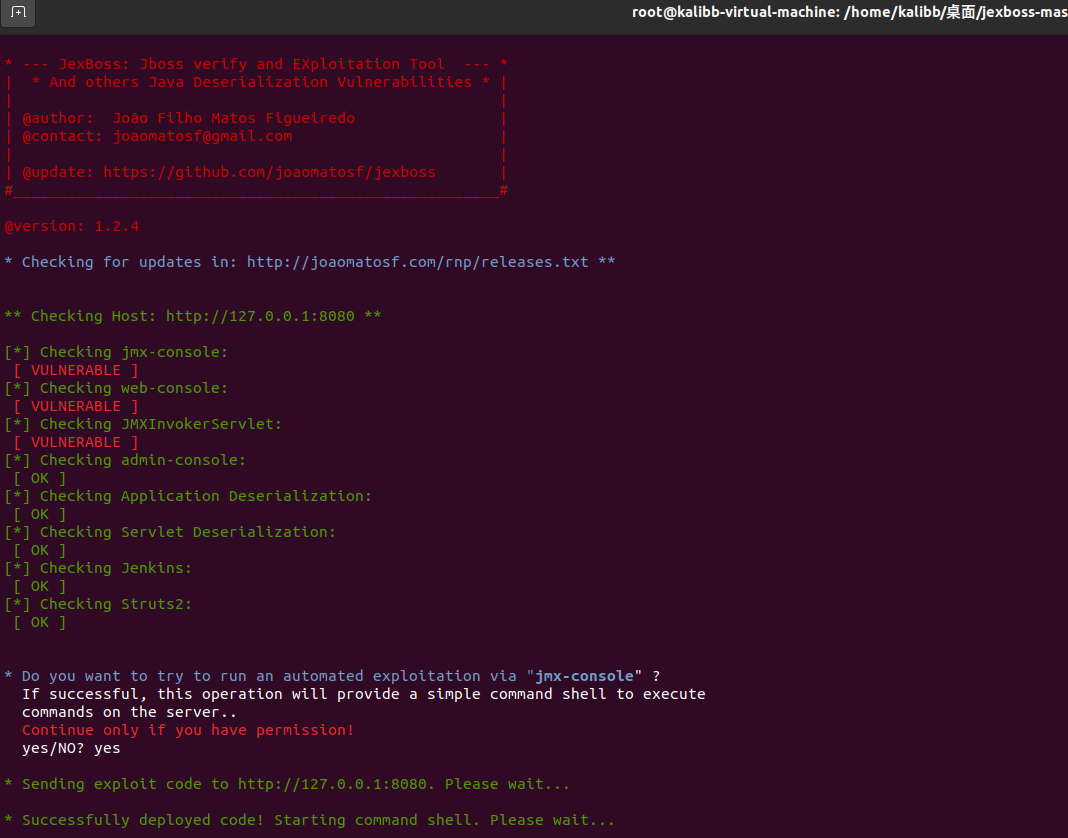This screenshot has width=1068, height=838.
Task: Click the 'Checking Host' URL line
Action: (193, 316)
